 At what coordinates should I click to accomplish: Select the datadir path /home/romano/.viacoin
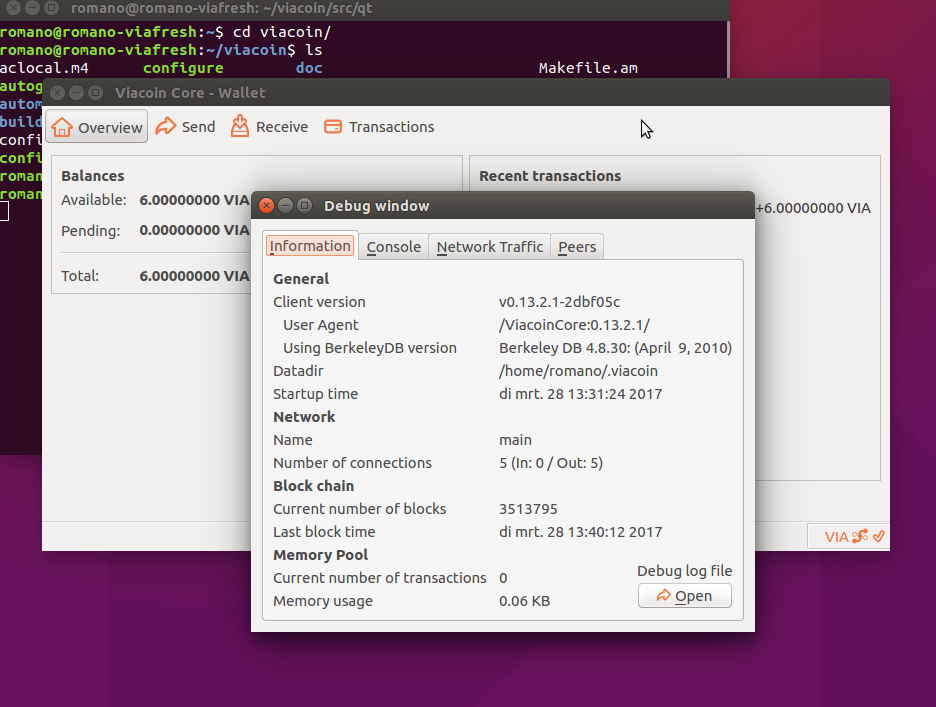(x=578, y=371)
